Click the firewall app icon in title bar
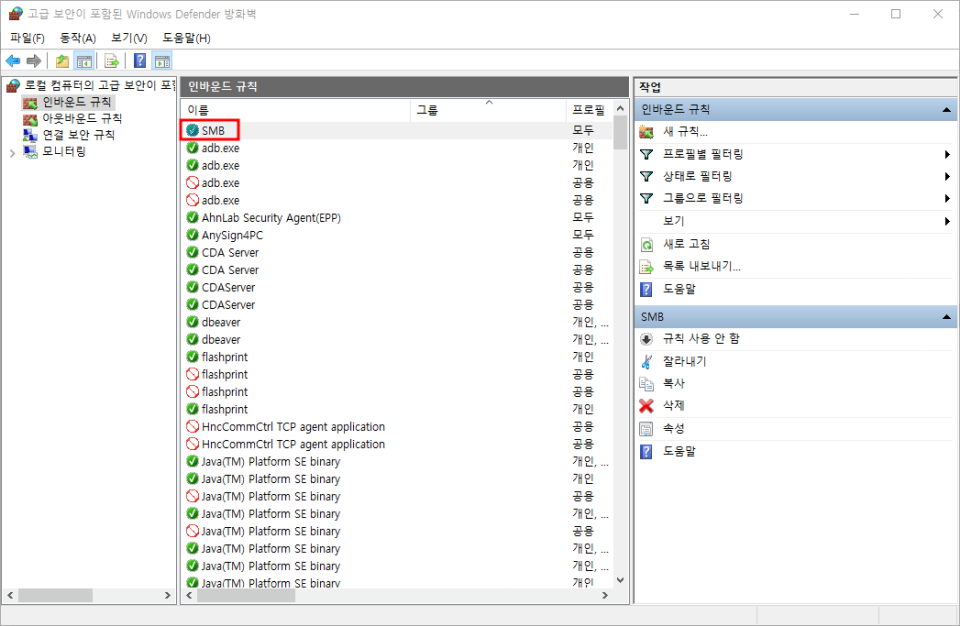 pos(15,13)
